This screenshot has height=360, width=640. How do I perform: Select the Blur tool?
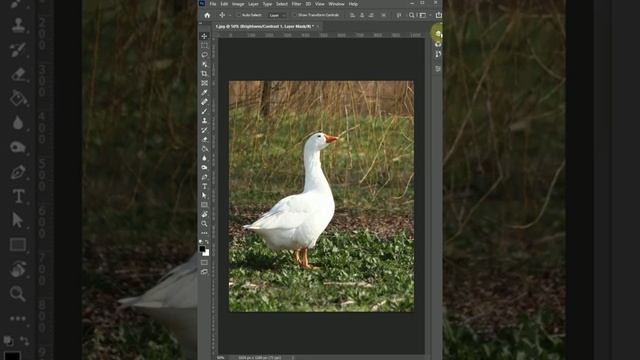(204, 158)
